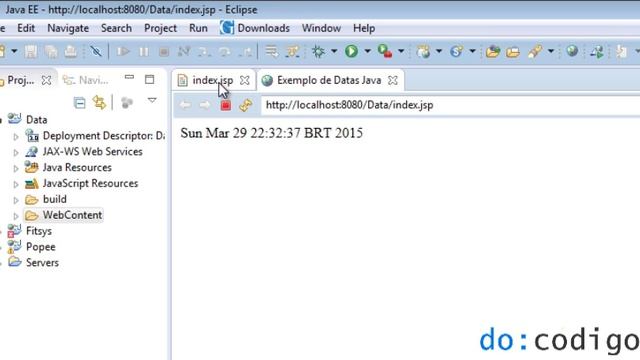The width and height of the screenshot is (640, 360).
Task: Open the Run dropdown arrow
Action: 367,51
